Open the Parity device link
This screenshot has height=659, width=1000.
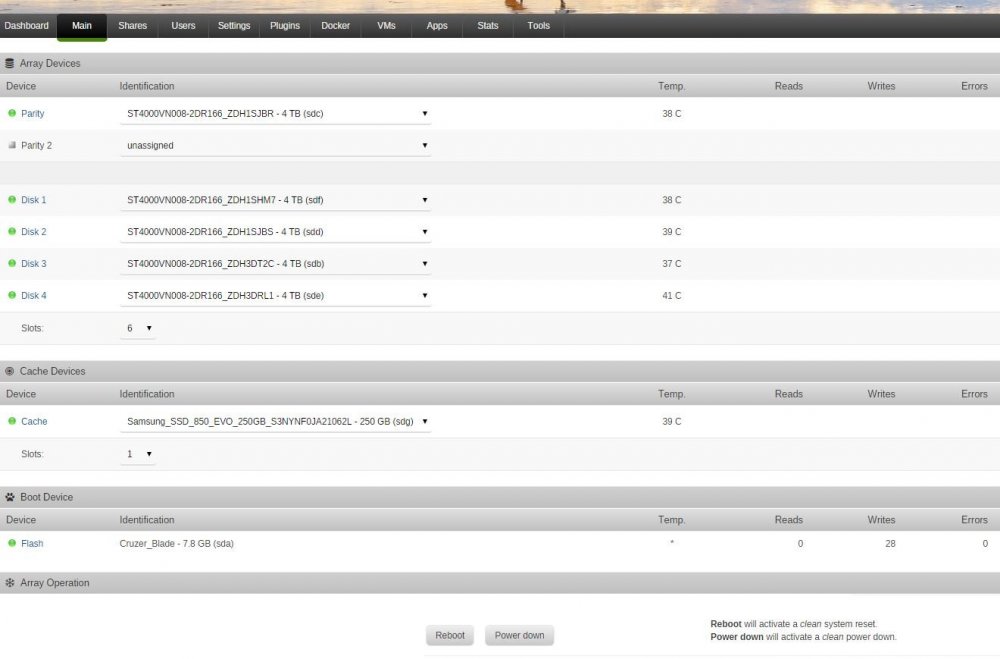33,114
